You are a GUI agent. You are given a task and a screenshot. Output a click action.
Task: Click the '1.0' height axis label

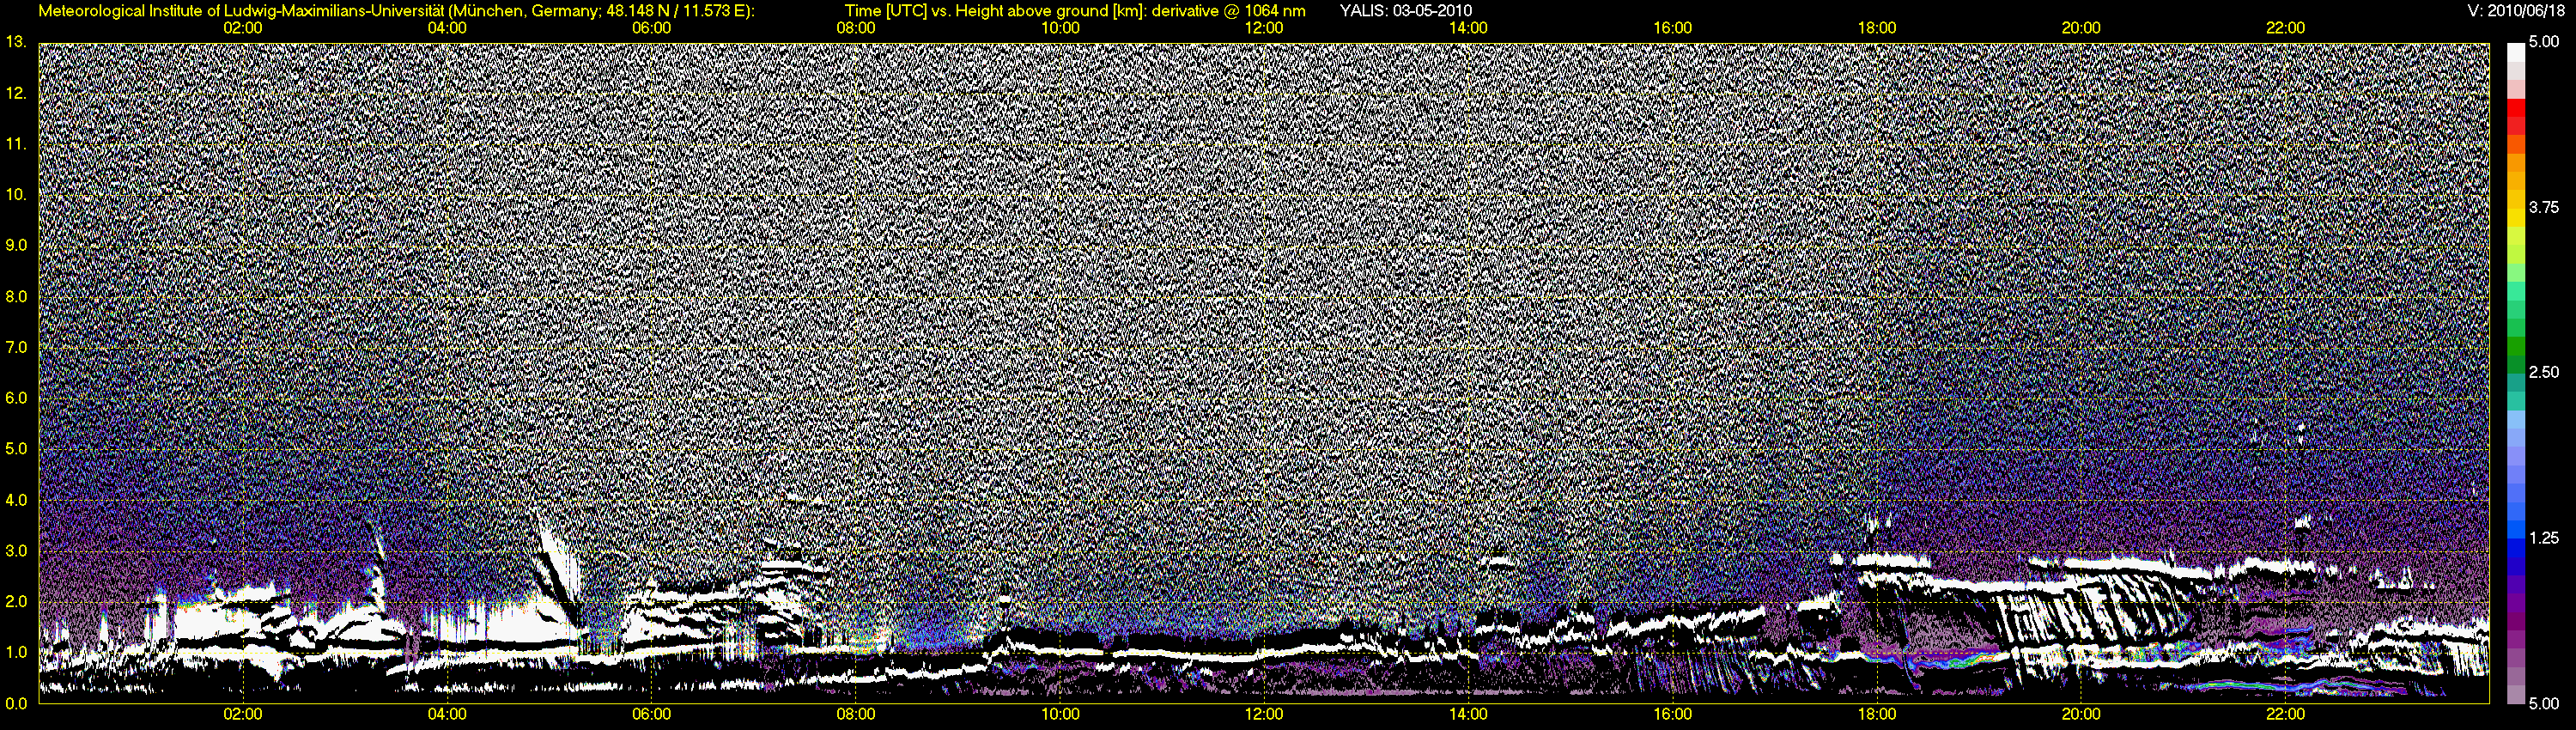[x=15, y=652]
